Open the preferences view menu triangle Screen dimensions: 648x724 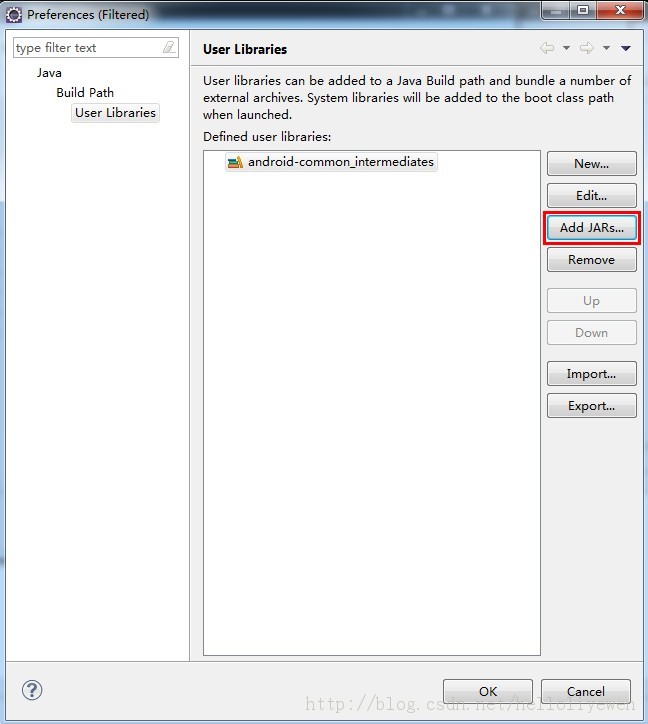point(626,48)
